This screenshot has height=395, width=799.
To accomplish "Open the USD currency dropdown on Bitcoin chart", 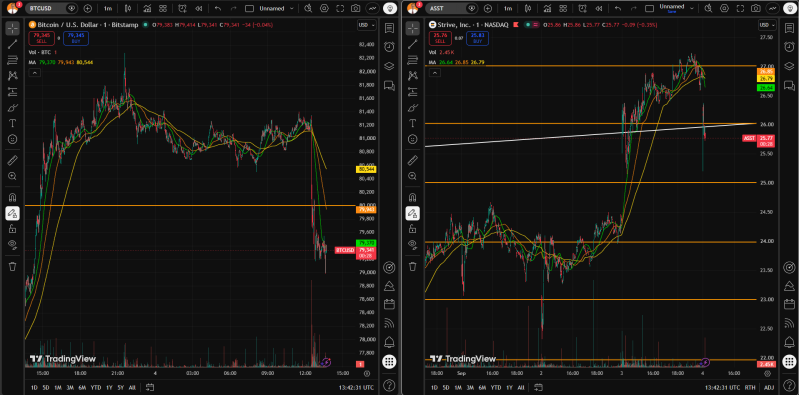I will (x=366, y=25).
